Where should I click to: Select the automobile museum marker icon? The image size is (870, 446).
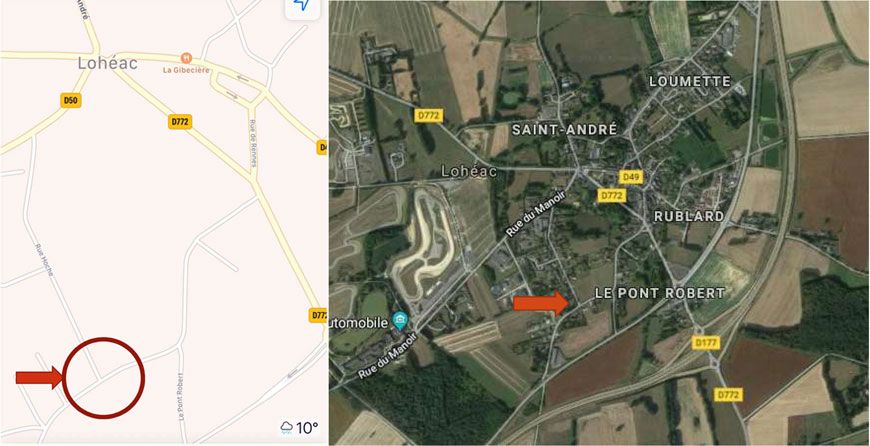click(399, 319)
